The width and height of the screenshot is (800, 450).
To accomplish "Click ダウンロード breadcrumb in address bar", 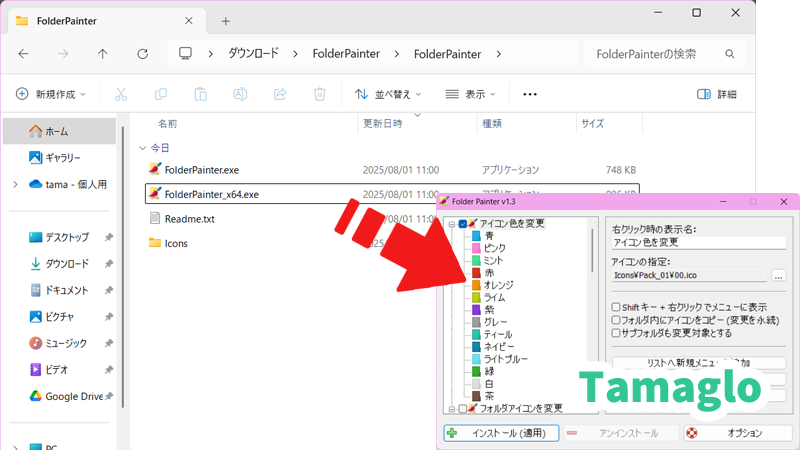I will [x=253, y=54].
